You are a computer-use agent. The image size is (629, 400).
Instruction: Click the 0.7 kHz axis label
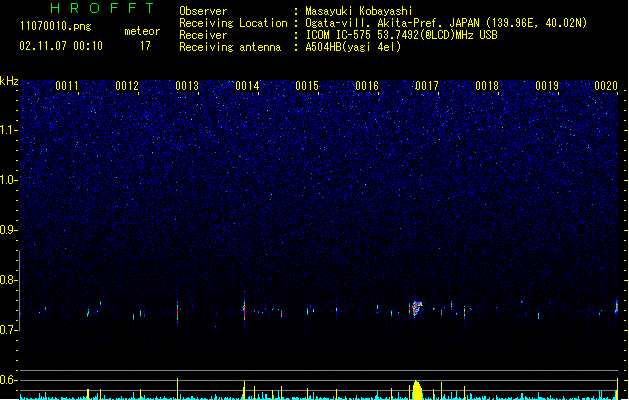pyautogui.click(x=9, y=330)
